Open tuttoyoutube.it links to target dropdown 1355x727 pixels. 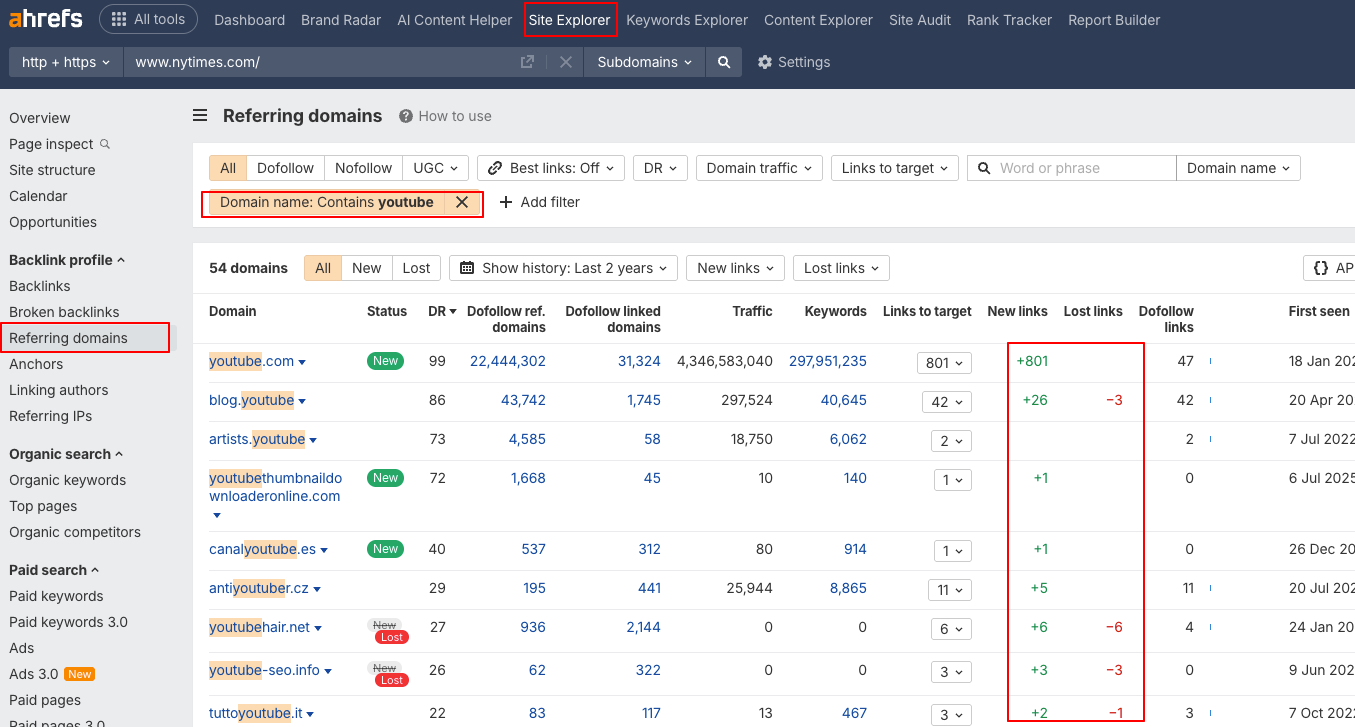[x=951, y=715]
